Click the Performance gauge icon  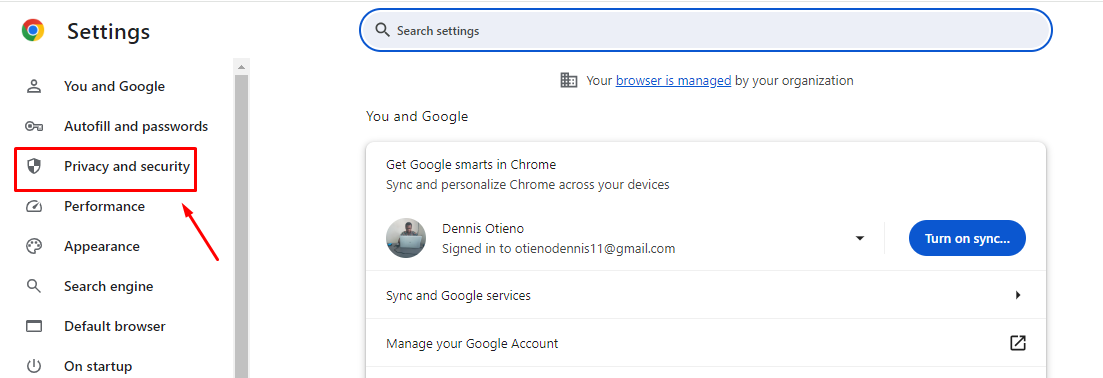click(x=34, y=206)
